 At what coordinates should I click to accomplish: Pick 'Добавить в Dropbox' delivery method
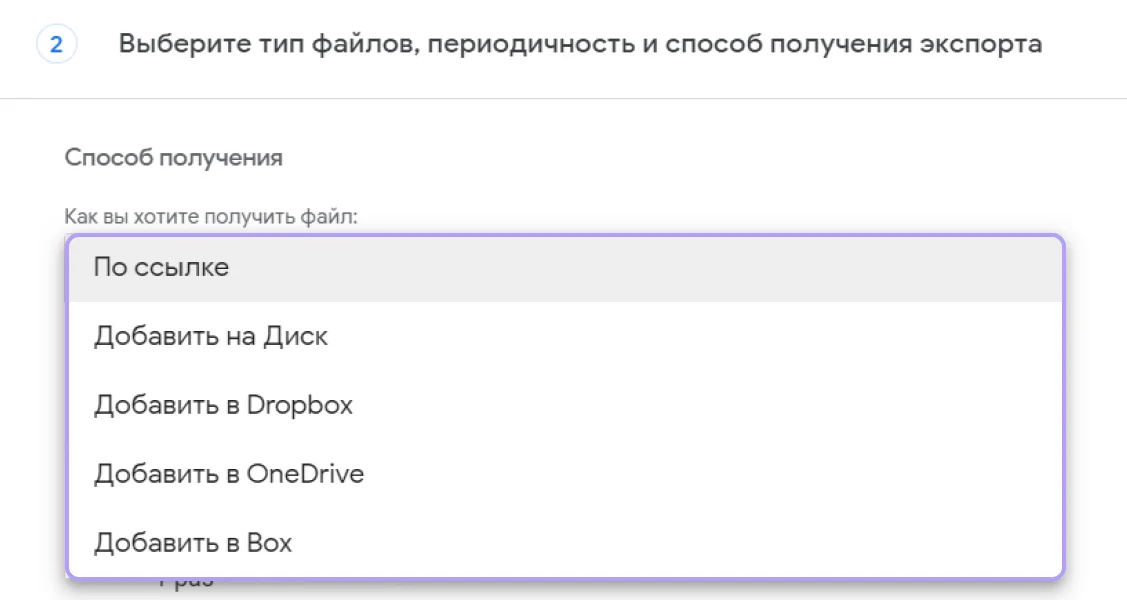coord(223,405)
